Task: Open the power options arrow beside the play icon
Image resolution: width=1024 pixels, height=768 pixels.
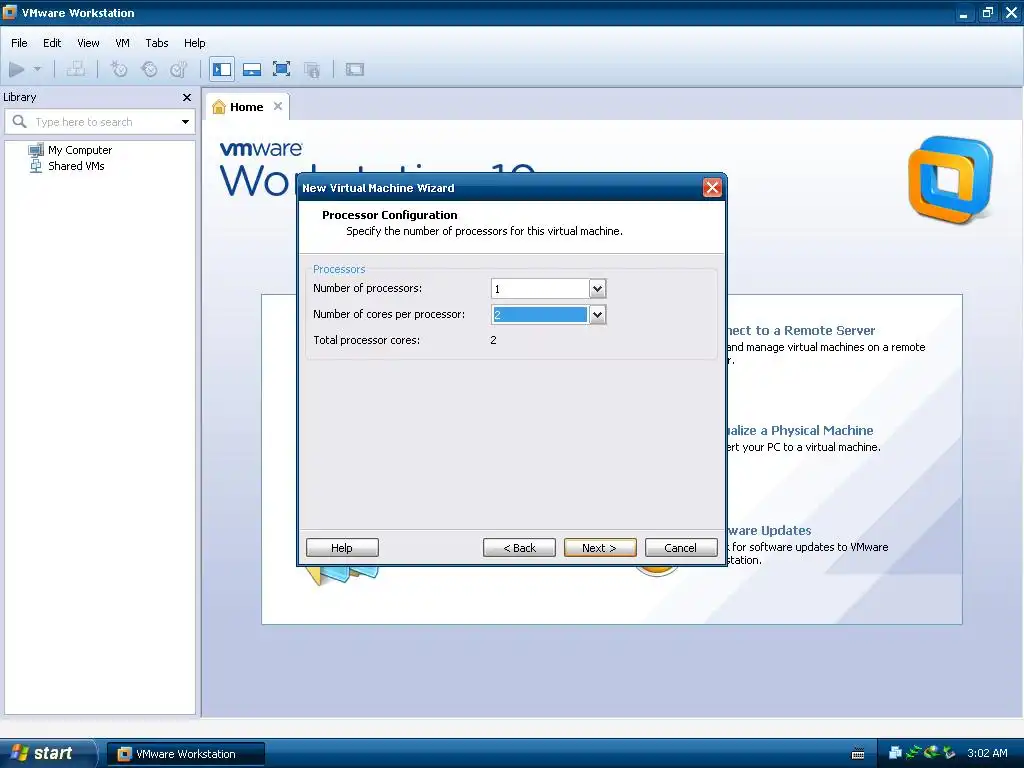Action: [x=37, y=69]
